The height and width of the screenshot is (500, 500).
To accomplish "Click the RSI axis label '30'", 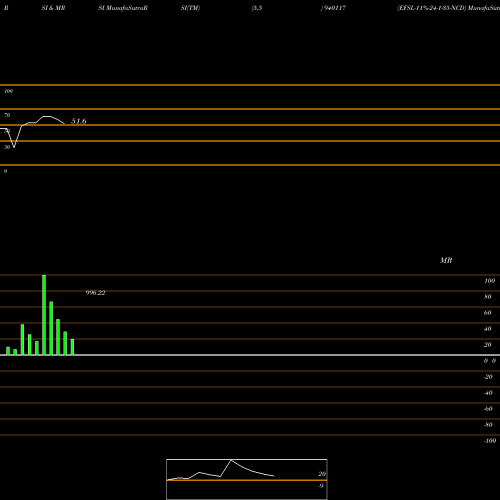I will (7, 147).
